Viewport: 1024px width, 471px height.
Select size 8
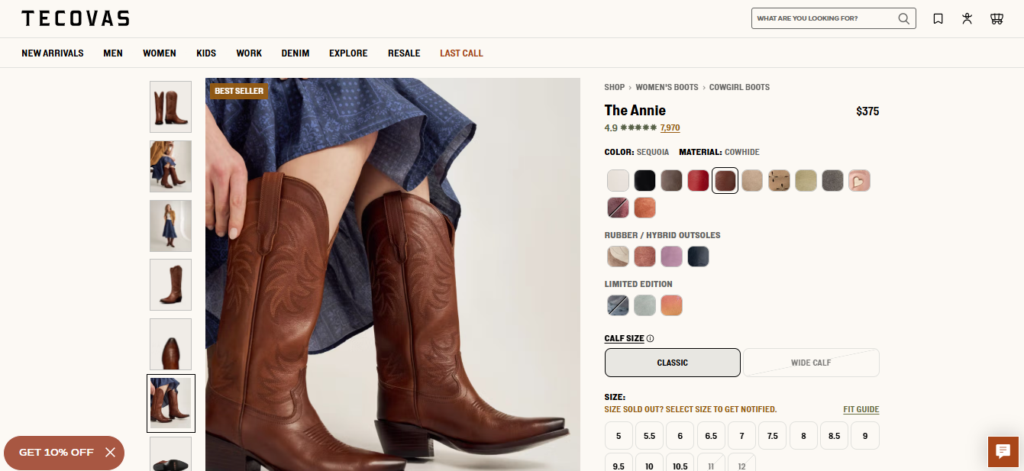point(803,436)
